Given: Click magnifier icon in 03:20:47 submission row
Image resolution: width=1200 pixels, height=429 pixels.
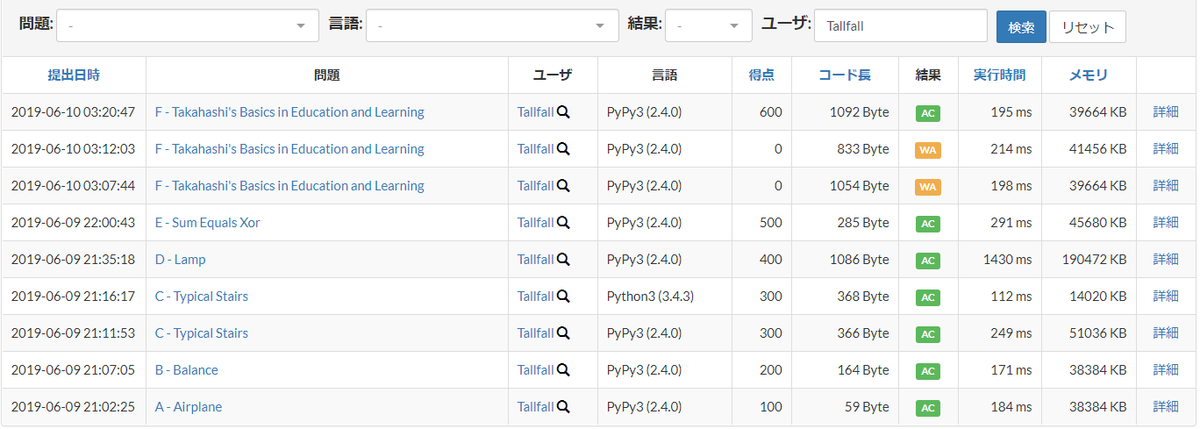Looking at the screenshot, I should [x=564, y=112].
